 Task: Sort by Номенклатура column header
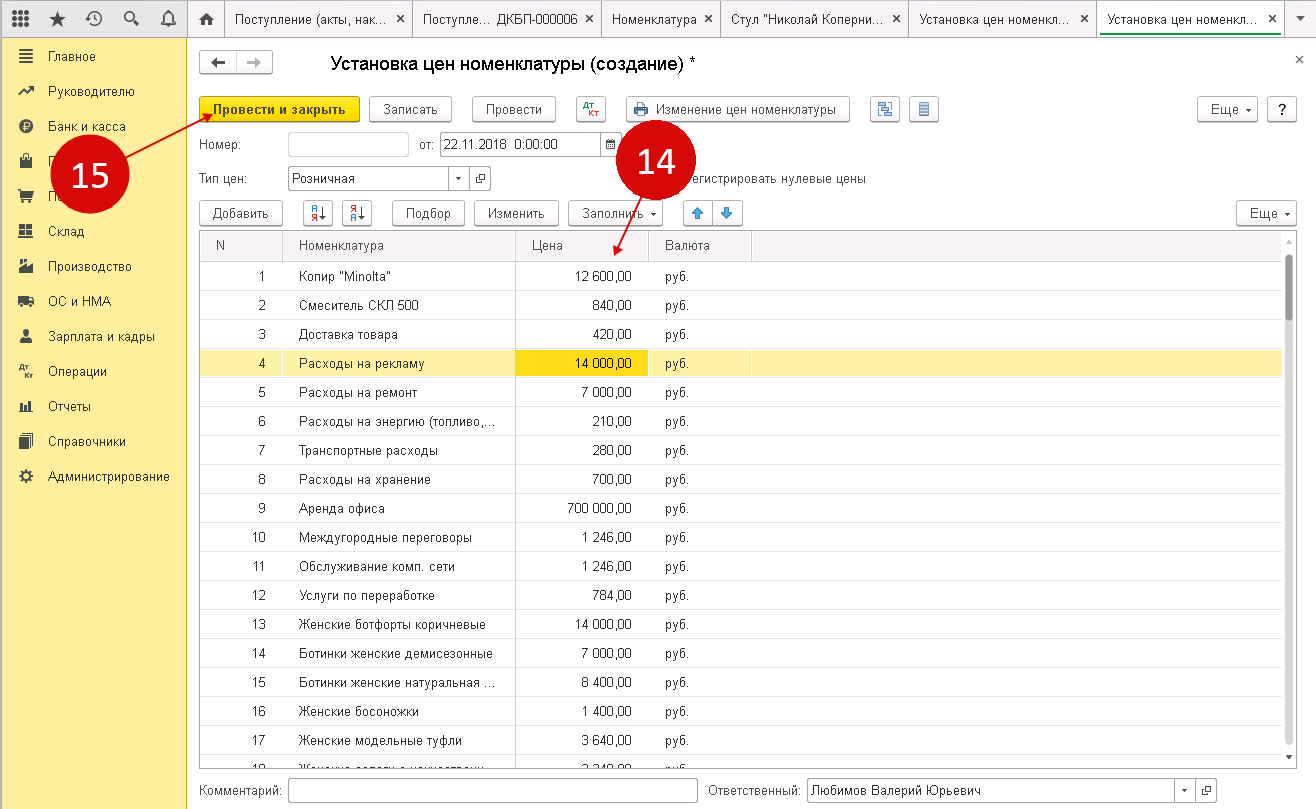399,245
